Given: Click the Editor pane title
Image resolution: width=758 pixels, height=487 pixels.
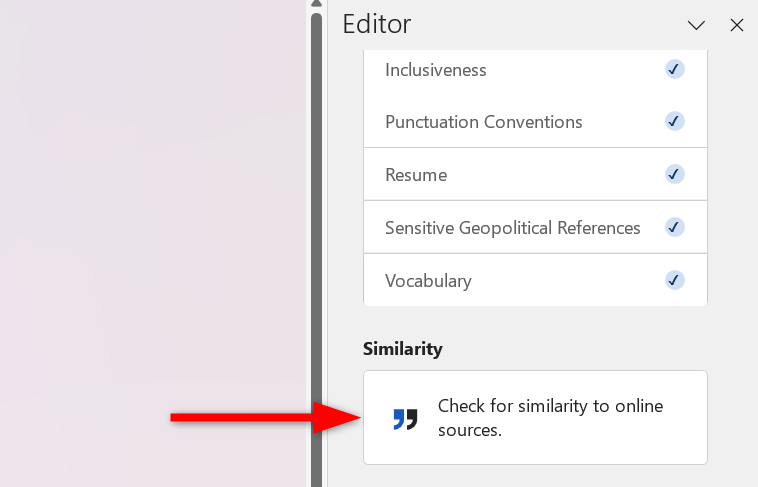Looking at the screenshot, I should tap(377, 25).
